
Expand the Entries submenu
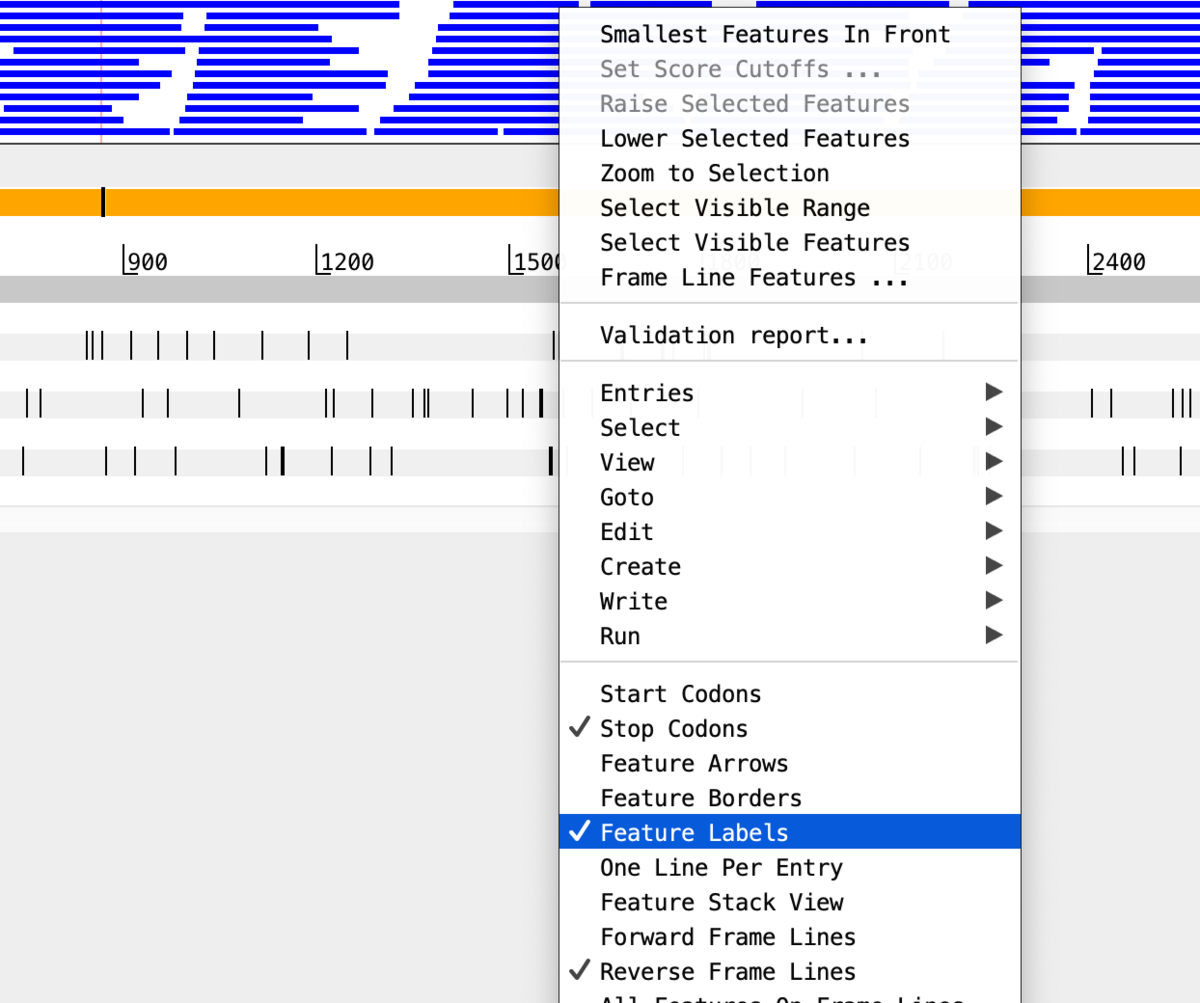(790, 393)
